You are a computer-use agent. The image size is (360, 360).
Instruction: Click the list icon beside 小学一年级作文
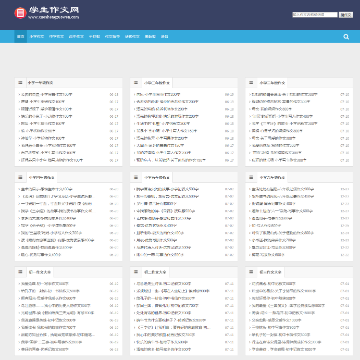tap(20, 82)
